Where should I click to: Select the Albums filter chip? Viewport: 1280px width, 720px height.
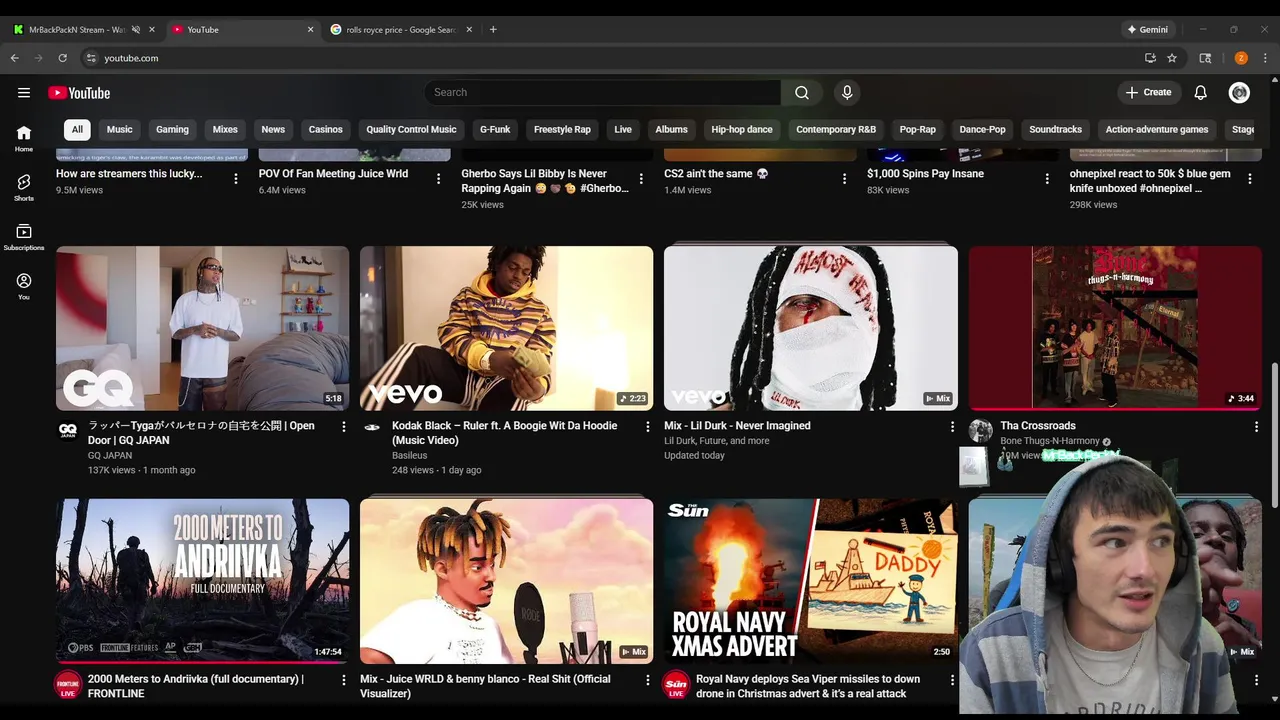pos(671,129)
